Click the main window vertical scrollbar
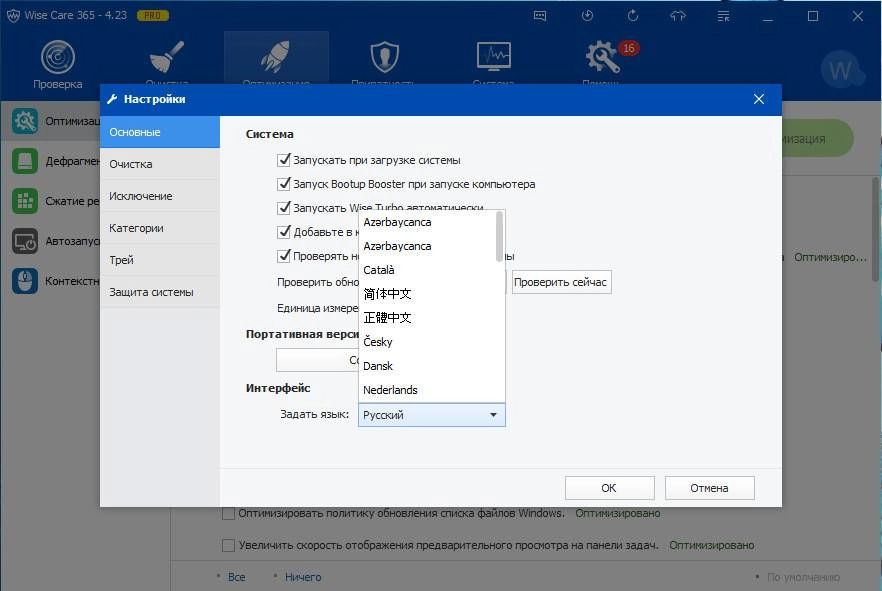882x591 pixels. click(875, 229)
